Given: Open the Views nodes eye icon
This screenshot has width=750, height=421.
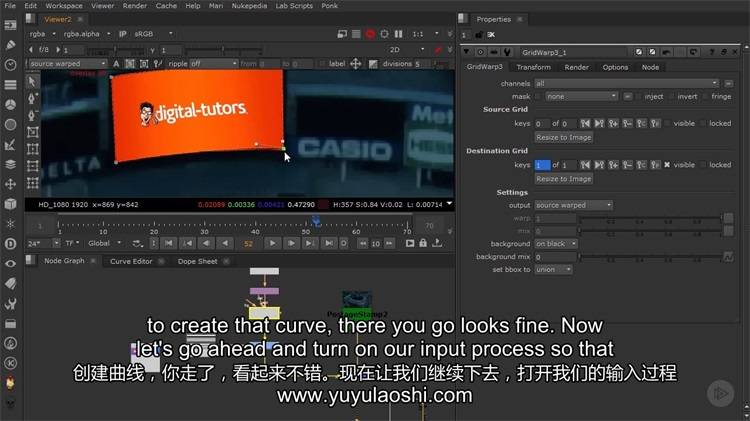Looking at the screenshot, I should coord(10,264).
